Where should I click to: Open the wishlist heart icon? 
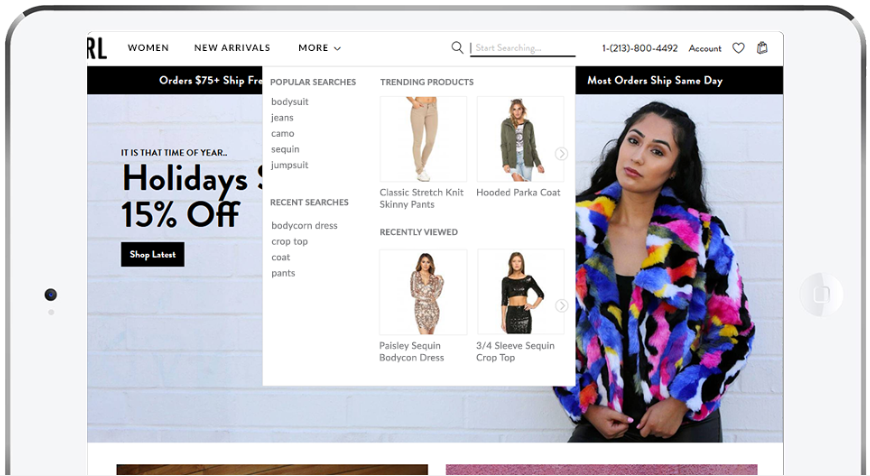[738, 48]
